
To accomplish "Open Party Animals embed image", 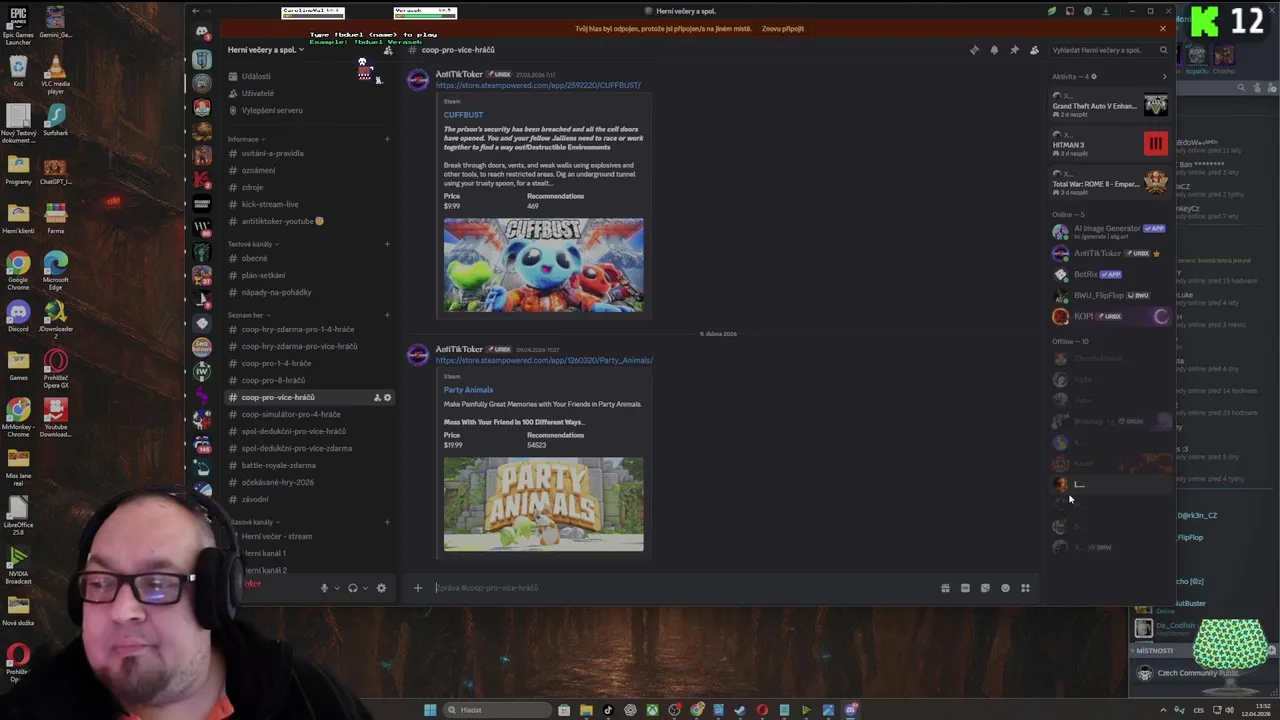I will pyautogui.click(x=543, y=504).
